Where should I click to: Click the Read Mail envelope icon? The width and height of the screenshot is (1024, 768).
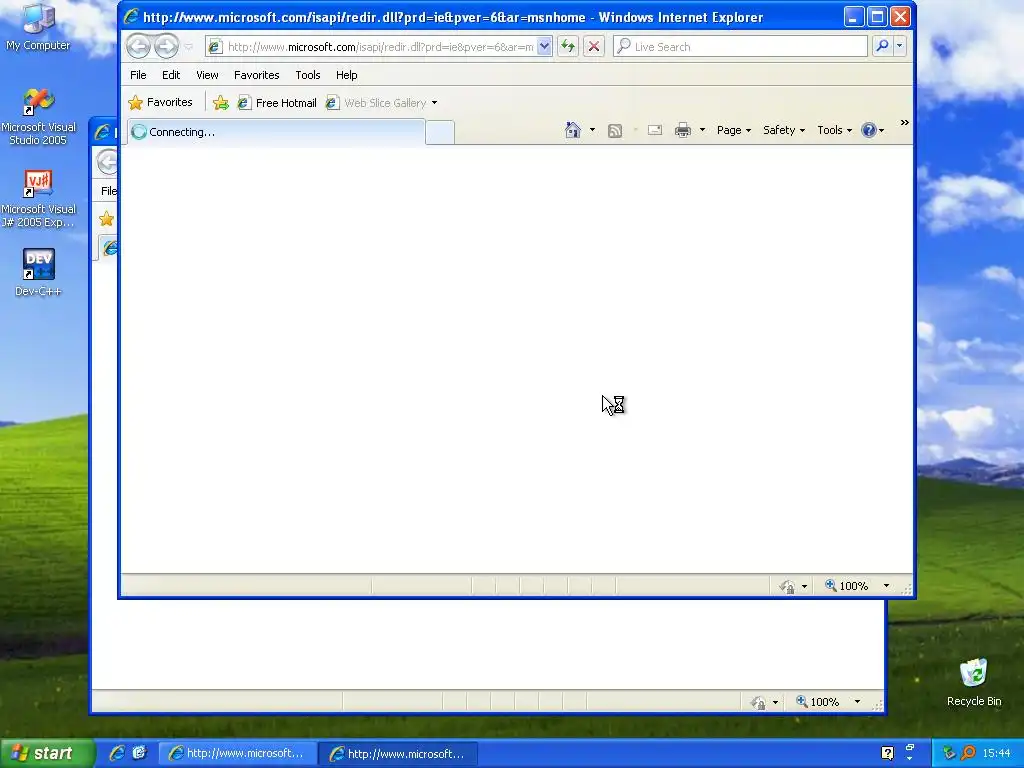pyautogui.click(x=655, y=131)
